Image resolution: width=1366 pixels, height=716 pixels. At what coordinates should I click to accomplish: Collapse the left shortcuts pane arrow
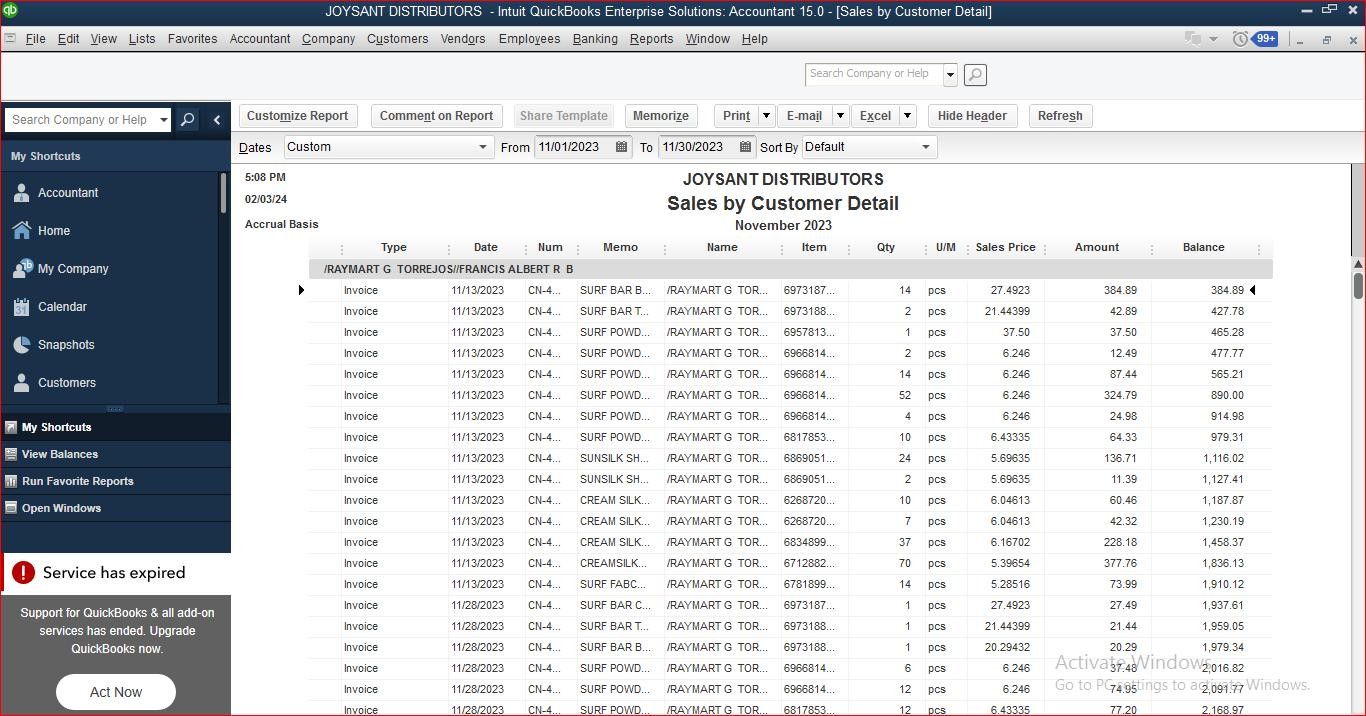pyautogui.click(x=216, y=120)
